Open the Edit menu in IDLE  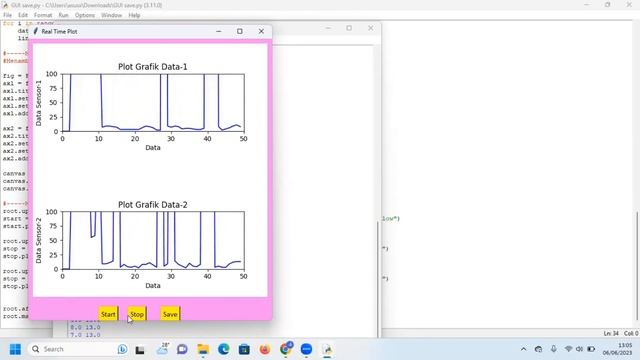pos(23,15)
